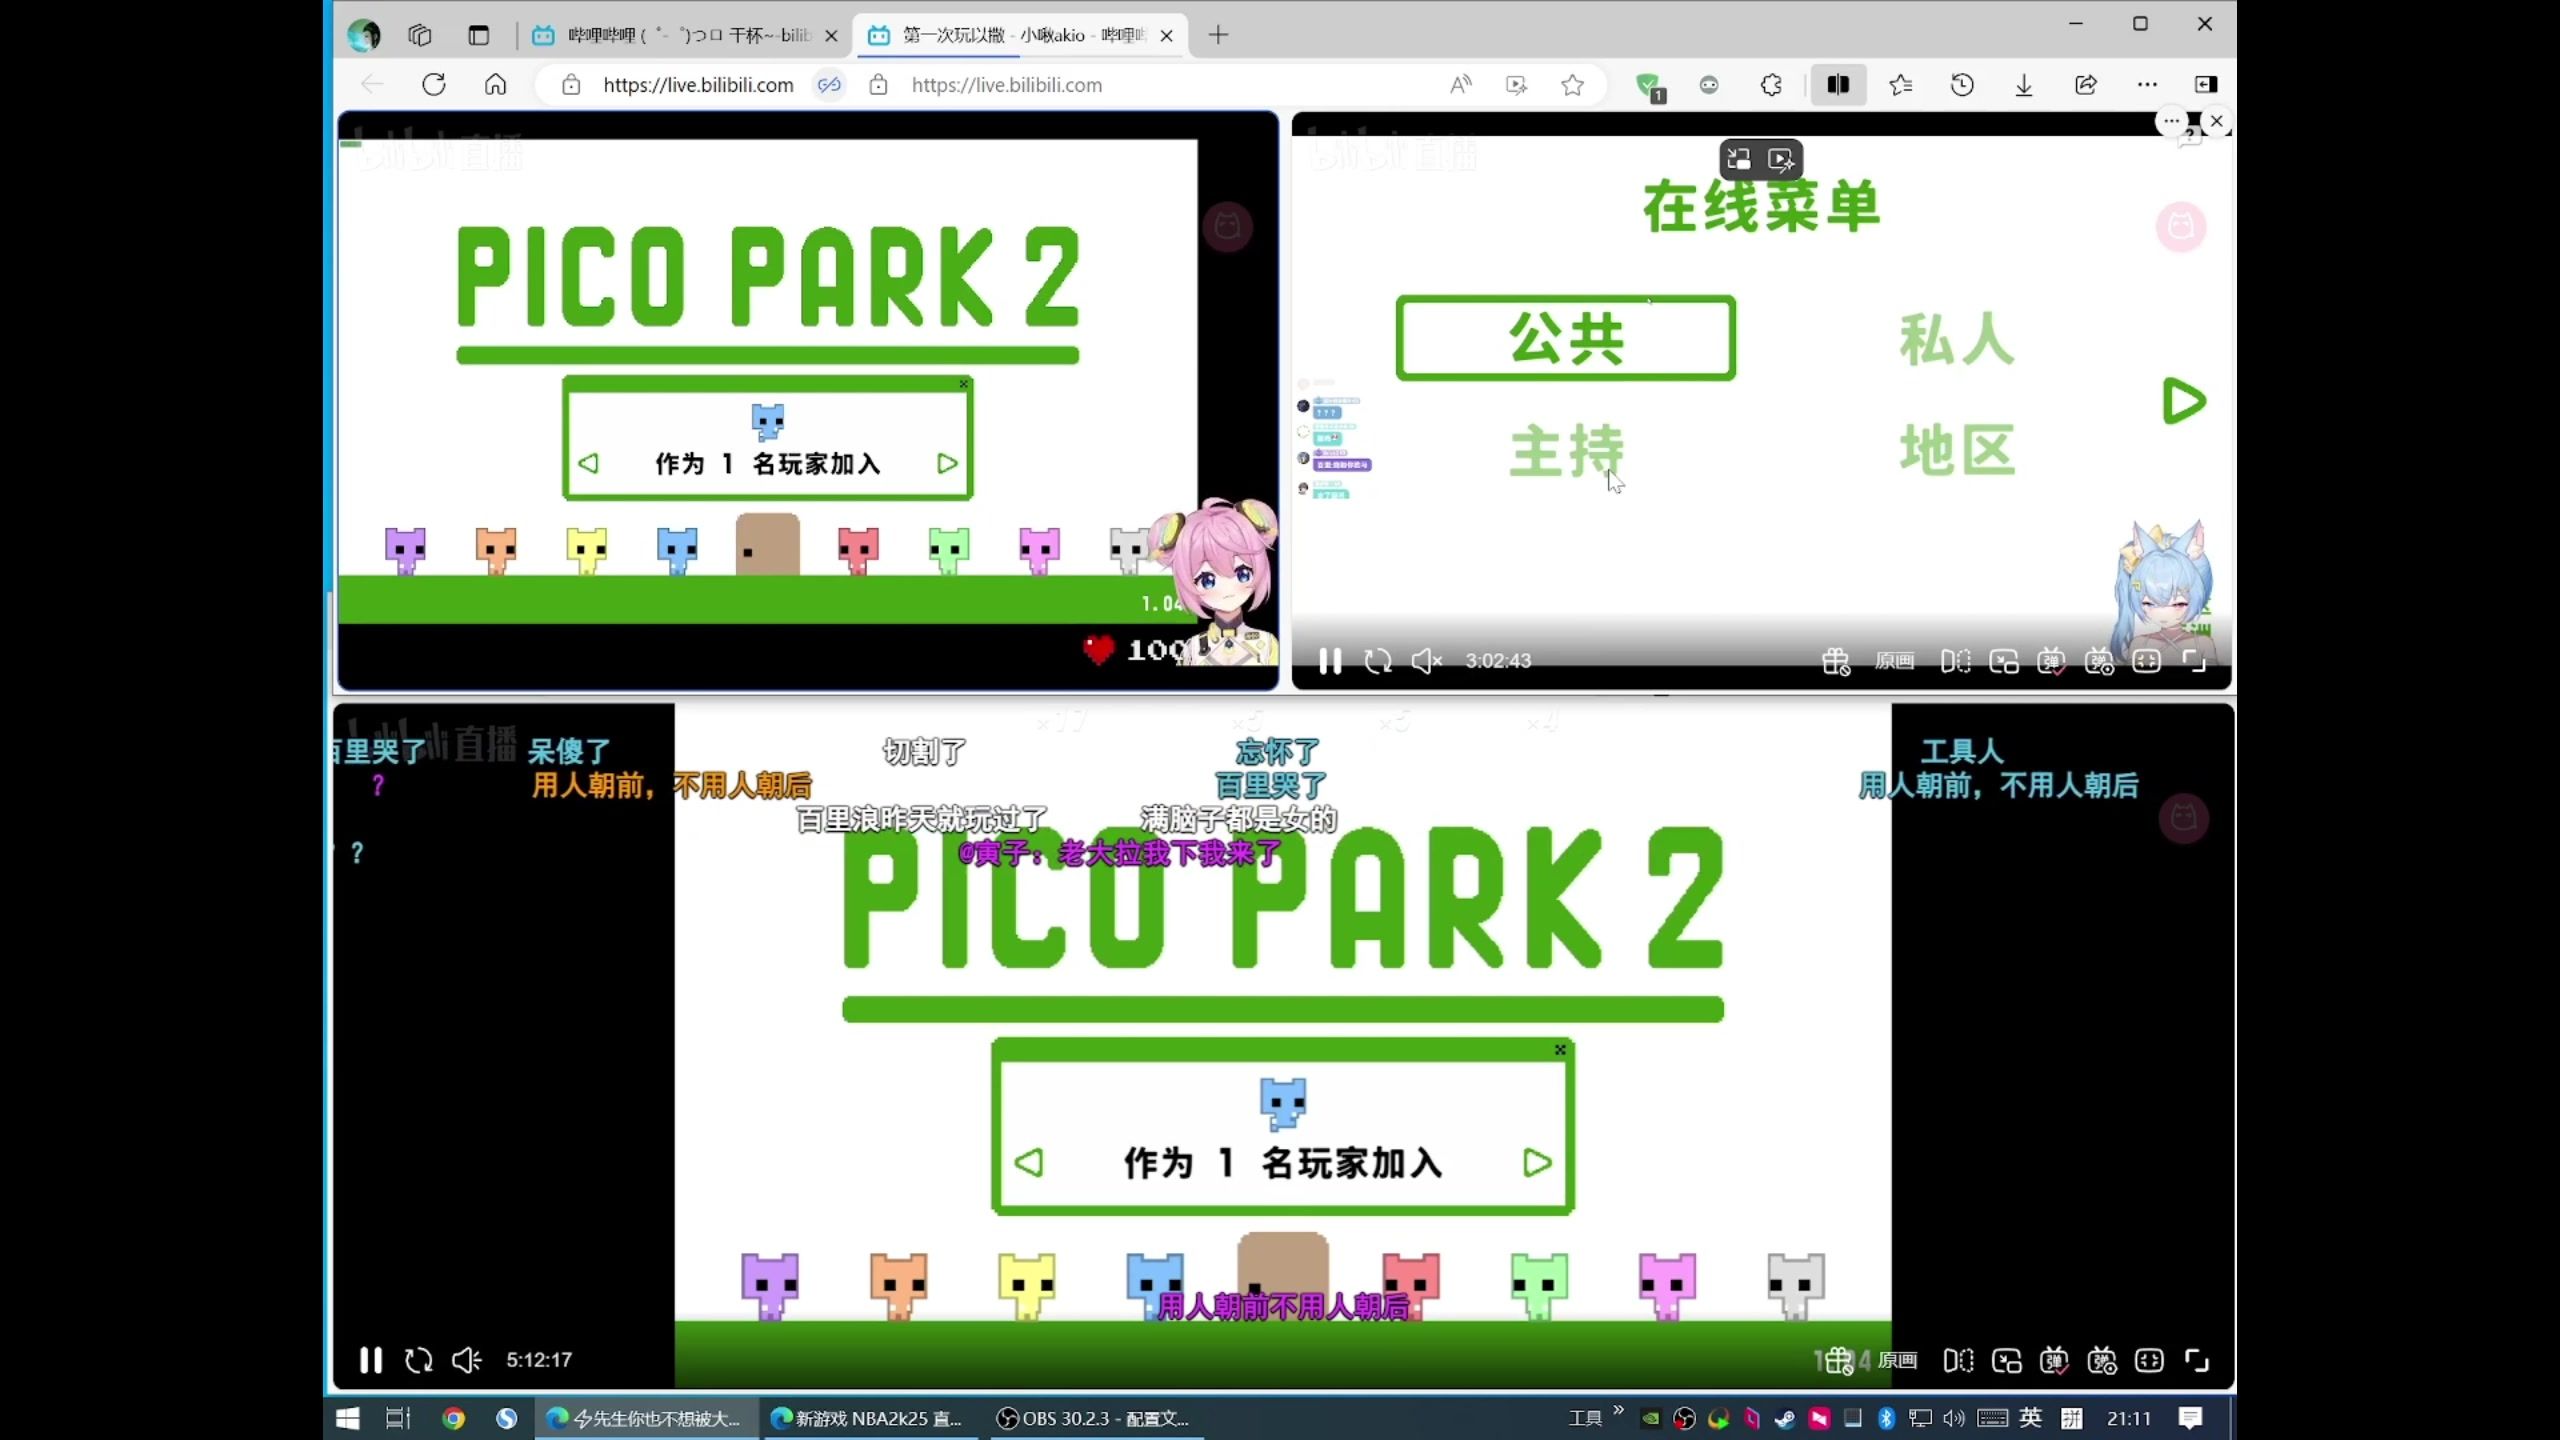Open the Extensions puzzle icon

click(x=1771, y=85)
